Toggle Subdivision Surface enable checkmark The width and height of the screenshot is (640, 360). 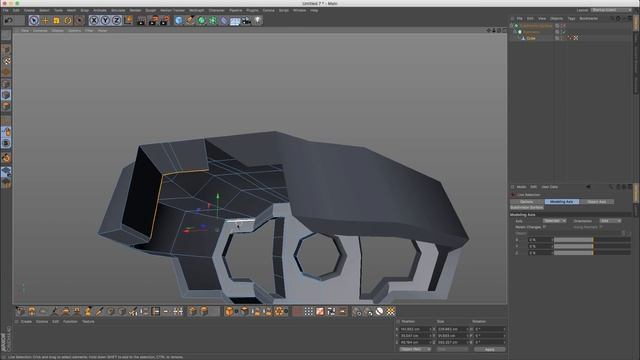[x=564, y=26]
